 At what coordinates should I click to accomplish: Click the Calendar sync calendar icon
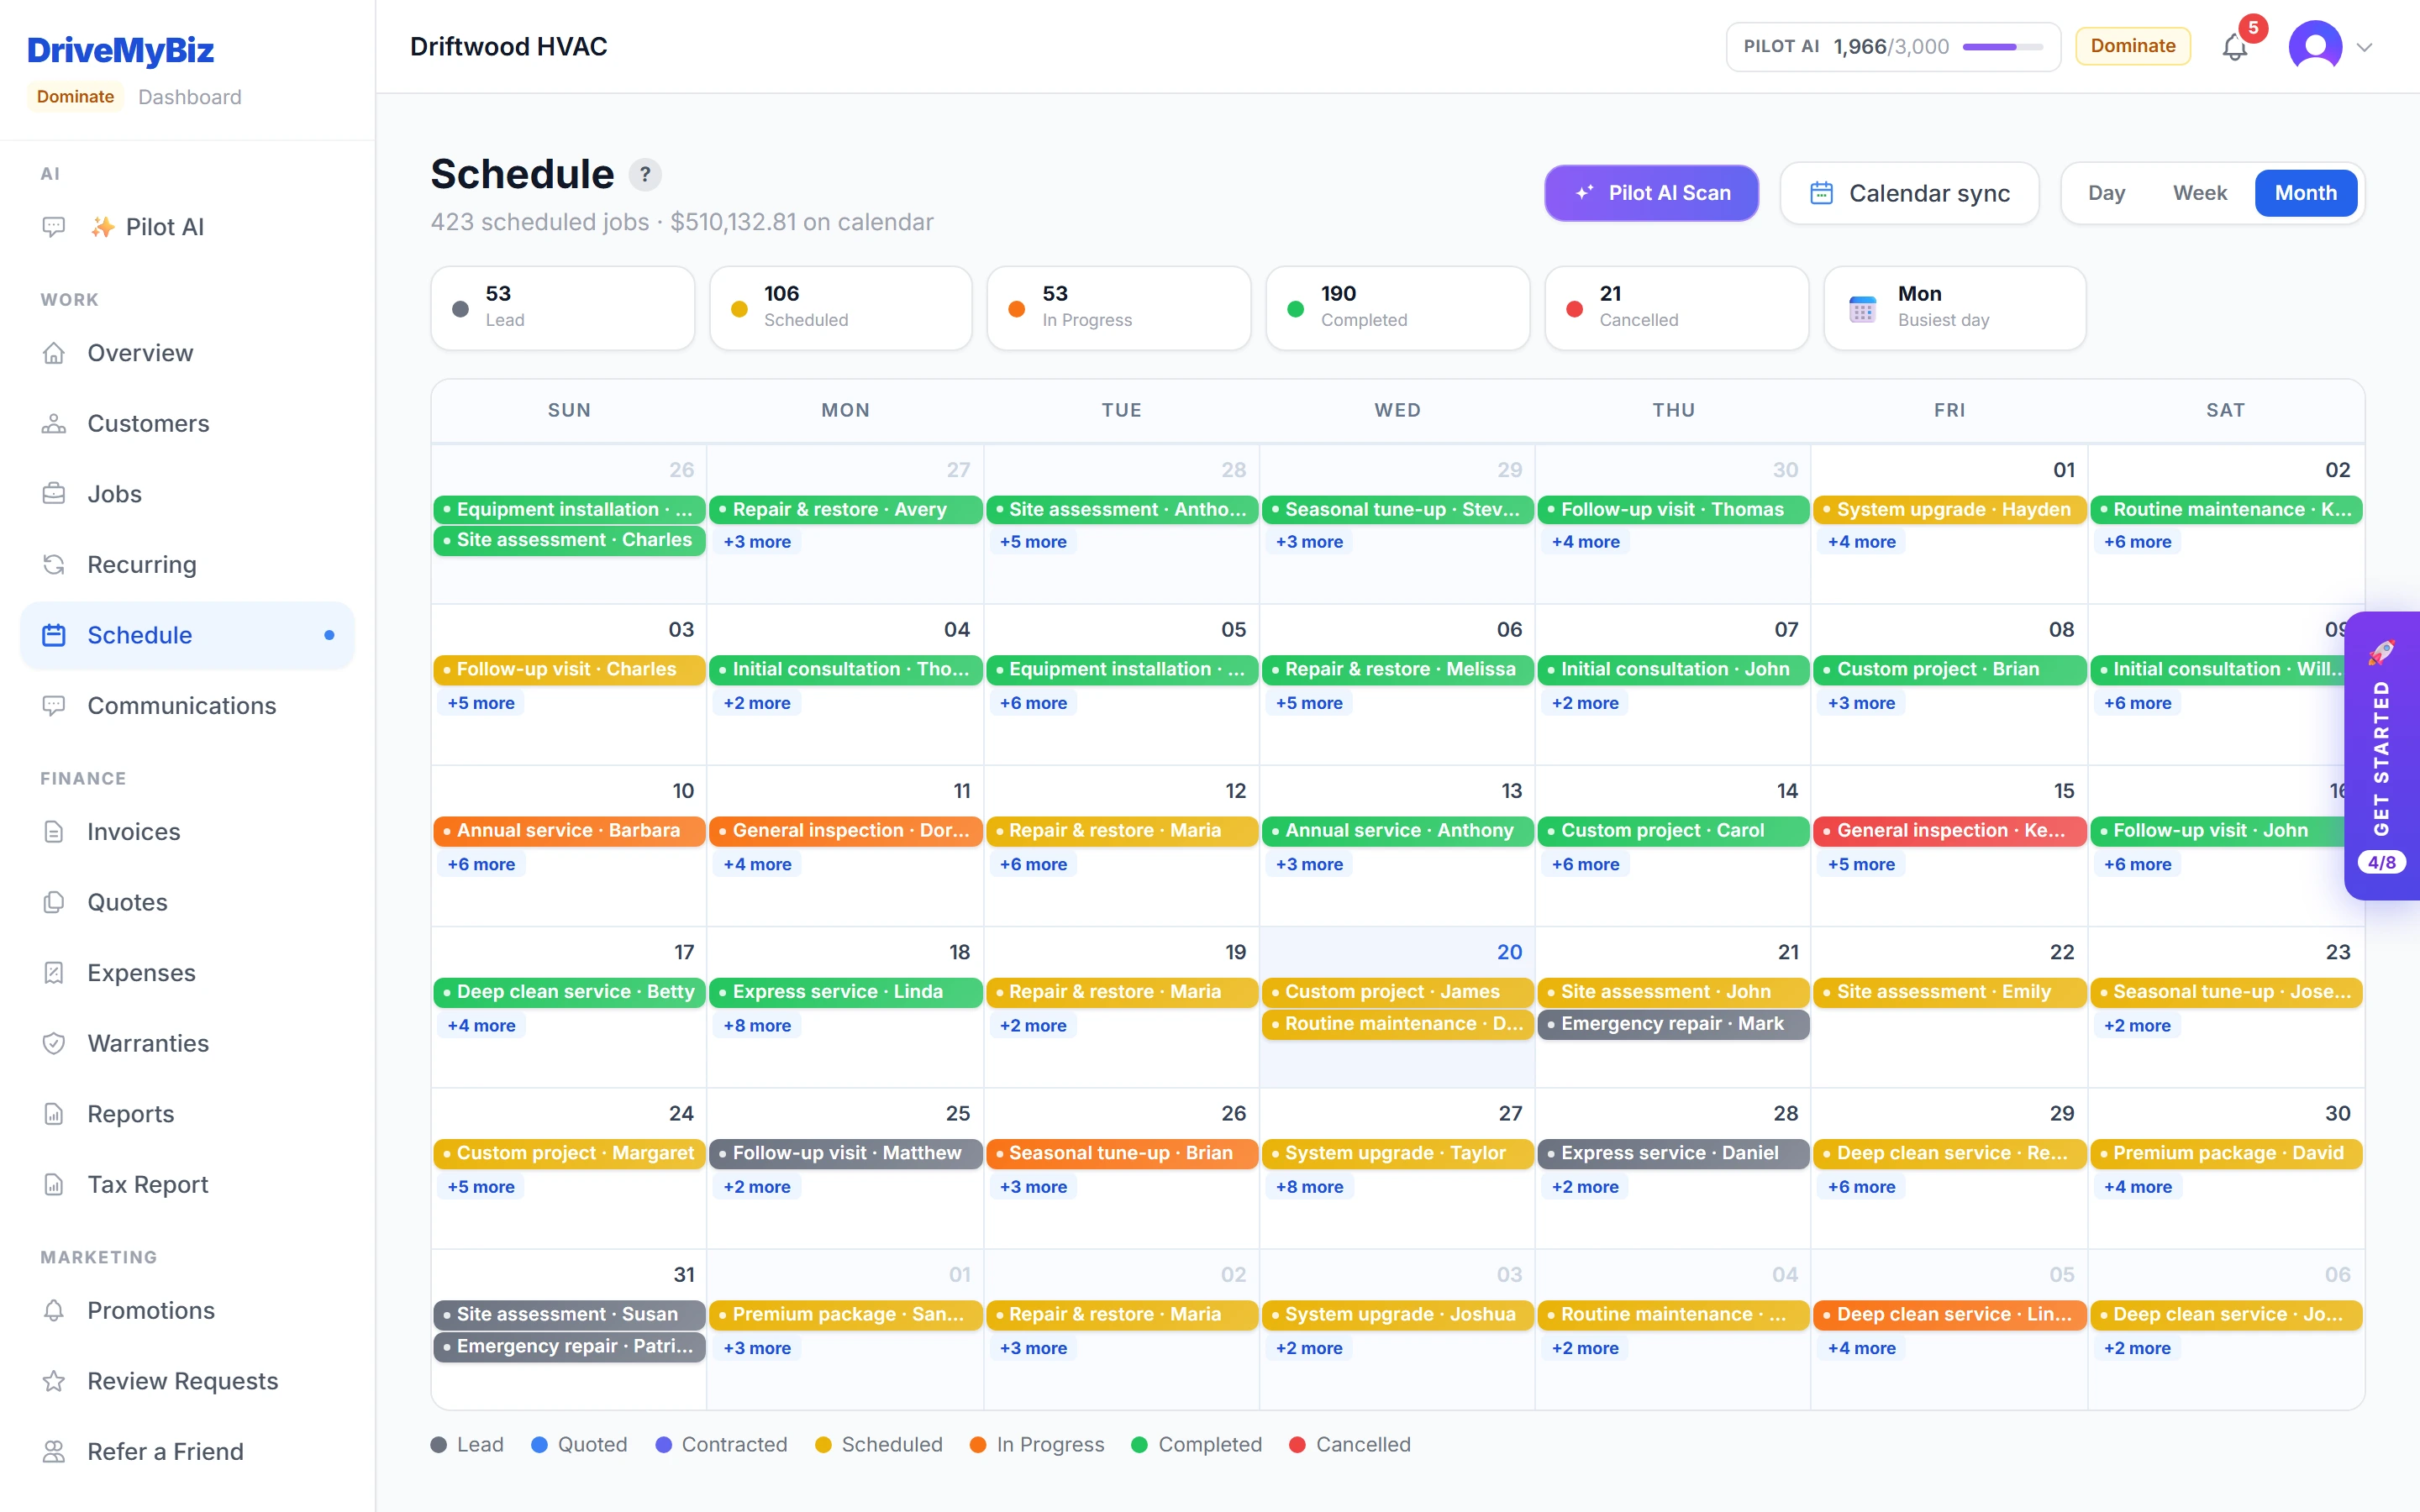(1821, 193)
